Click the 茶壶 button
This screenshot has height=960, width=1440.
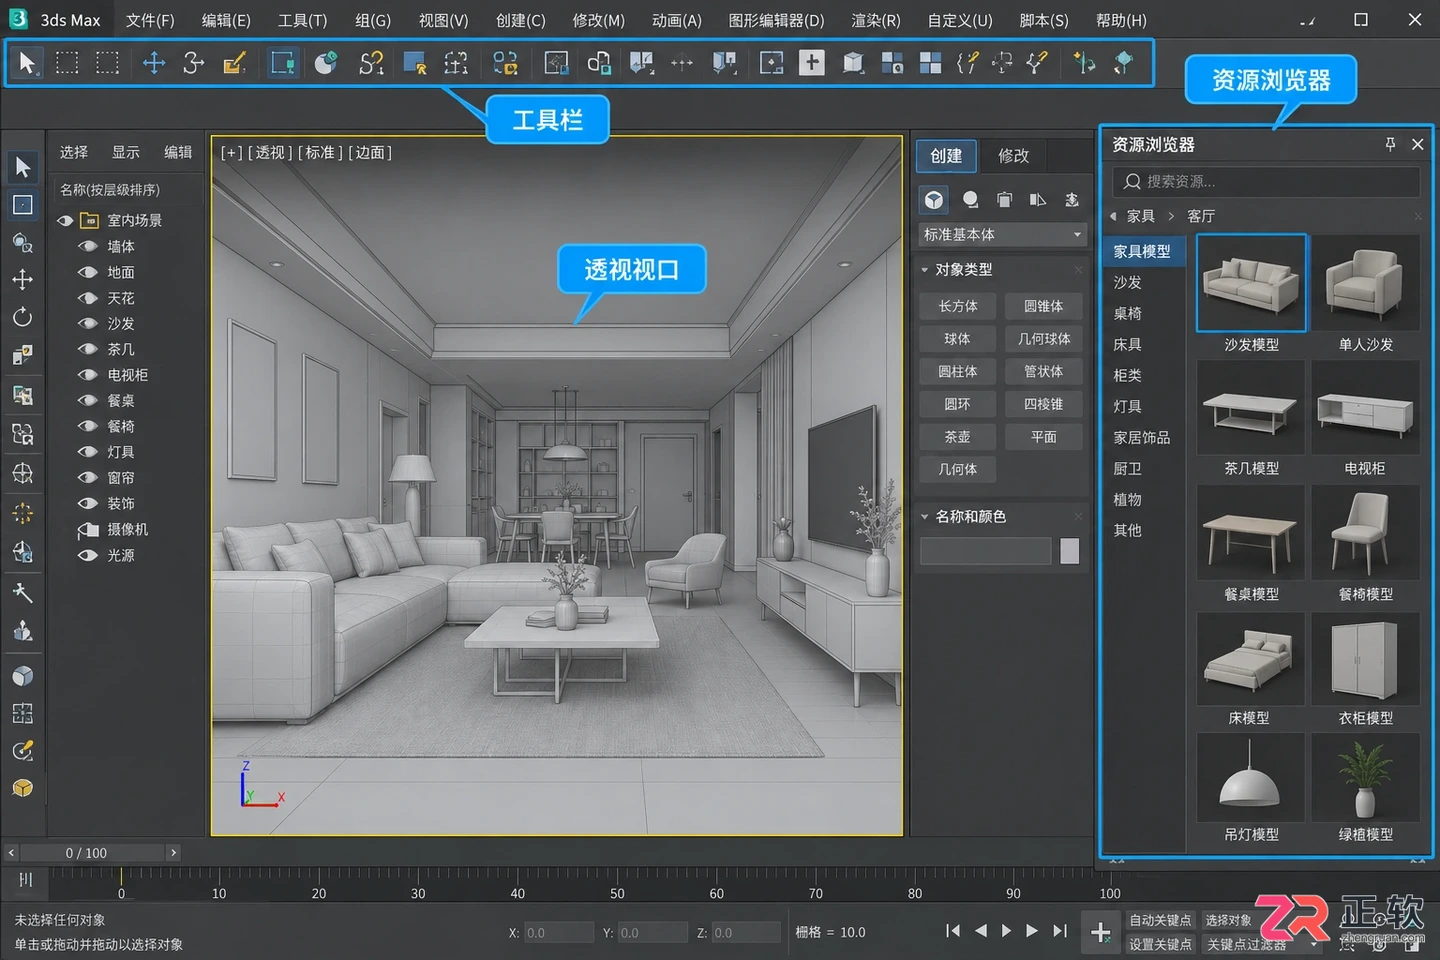click(958, 437)
